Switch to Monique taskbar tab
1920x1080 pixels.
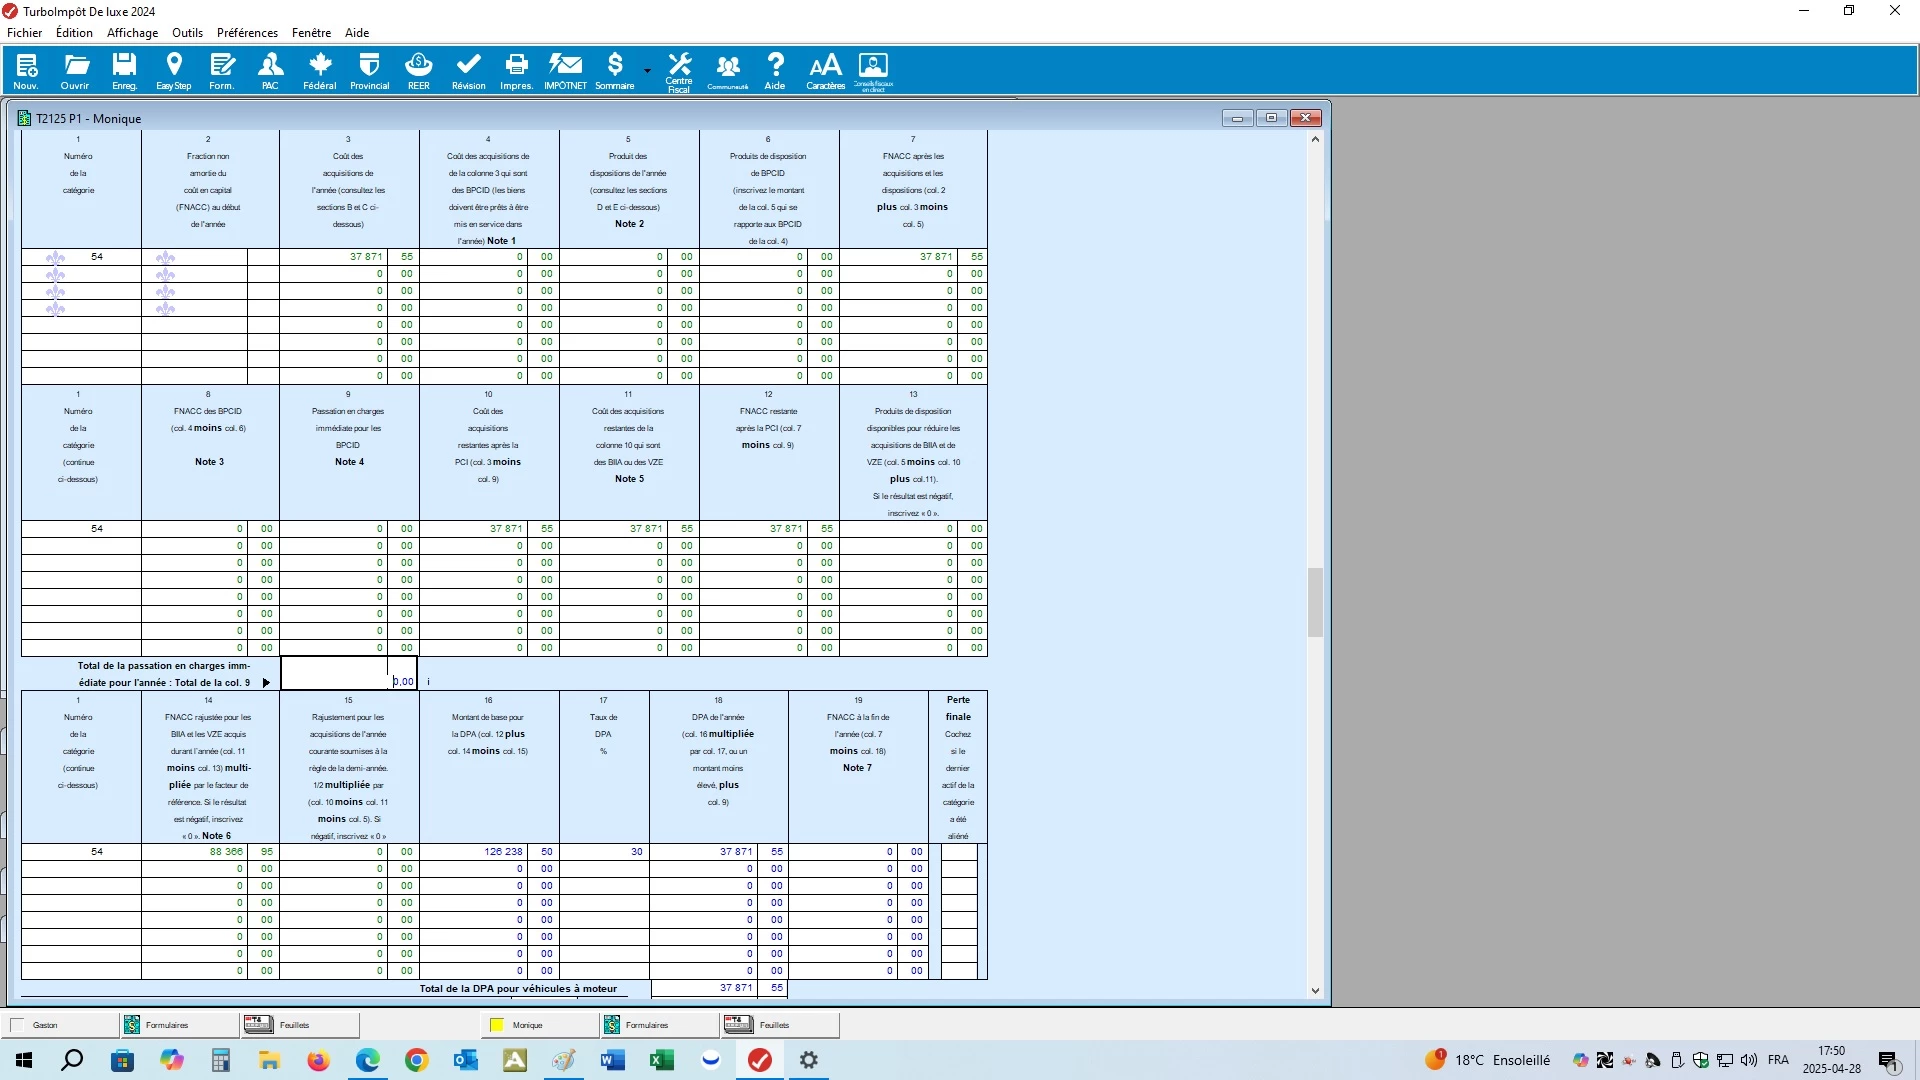coord(527,1025)
